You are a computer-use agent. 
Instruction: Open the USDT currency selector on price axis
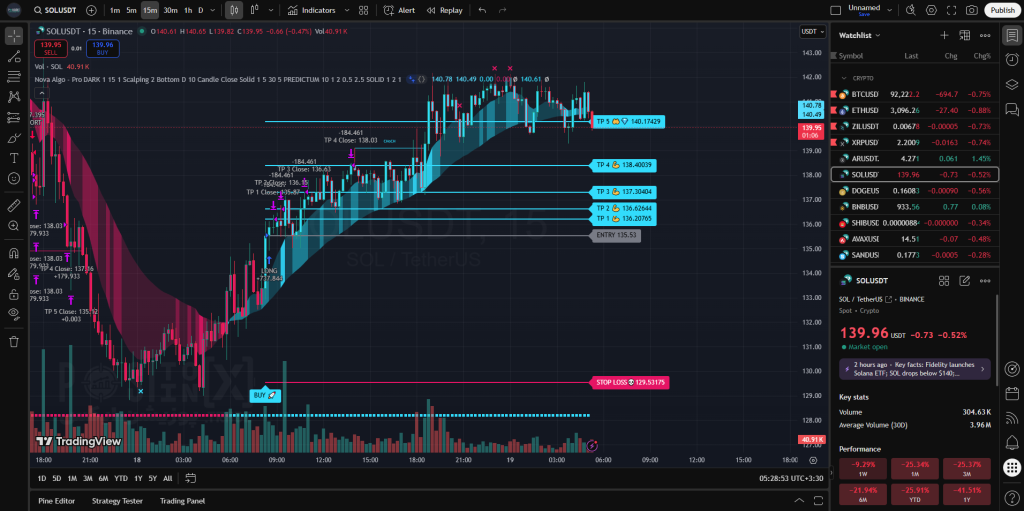pos(811,31)
